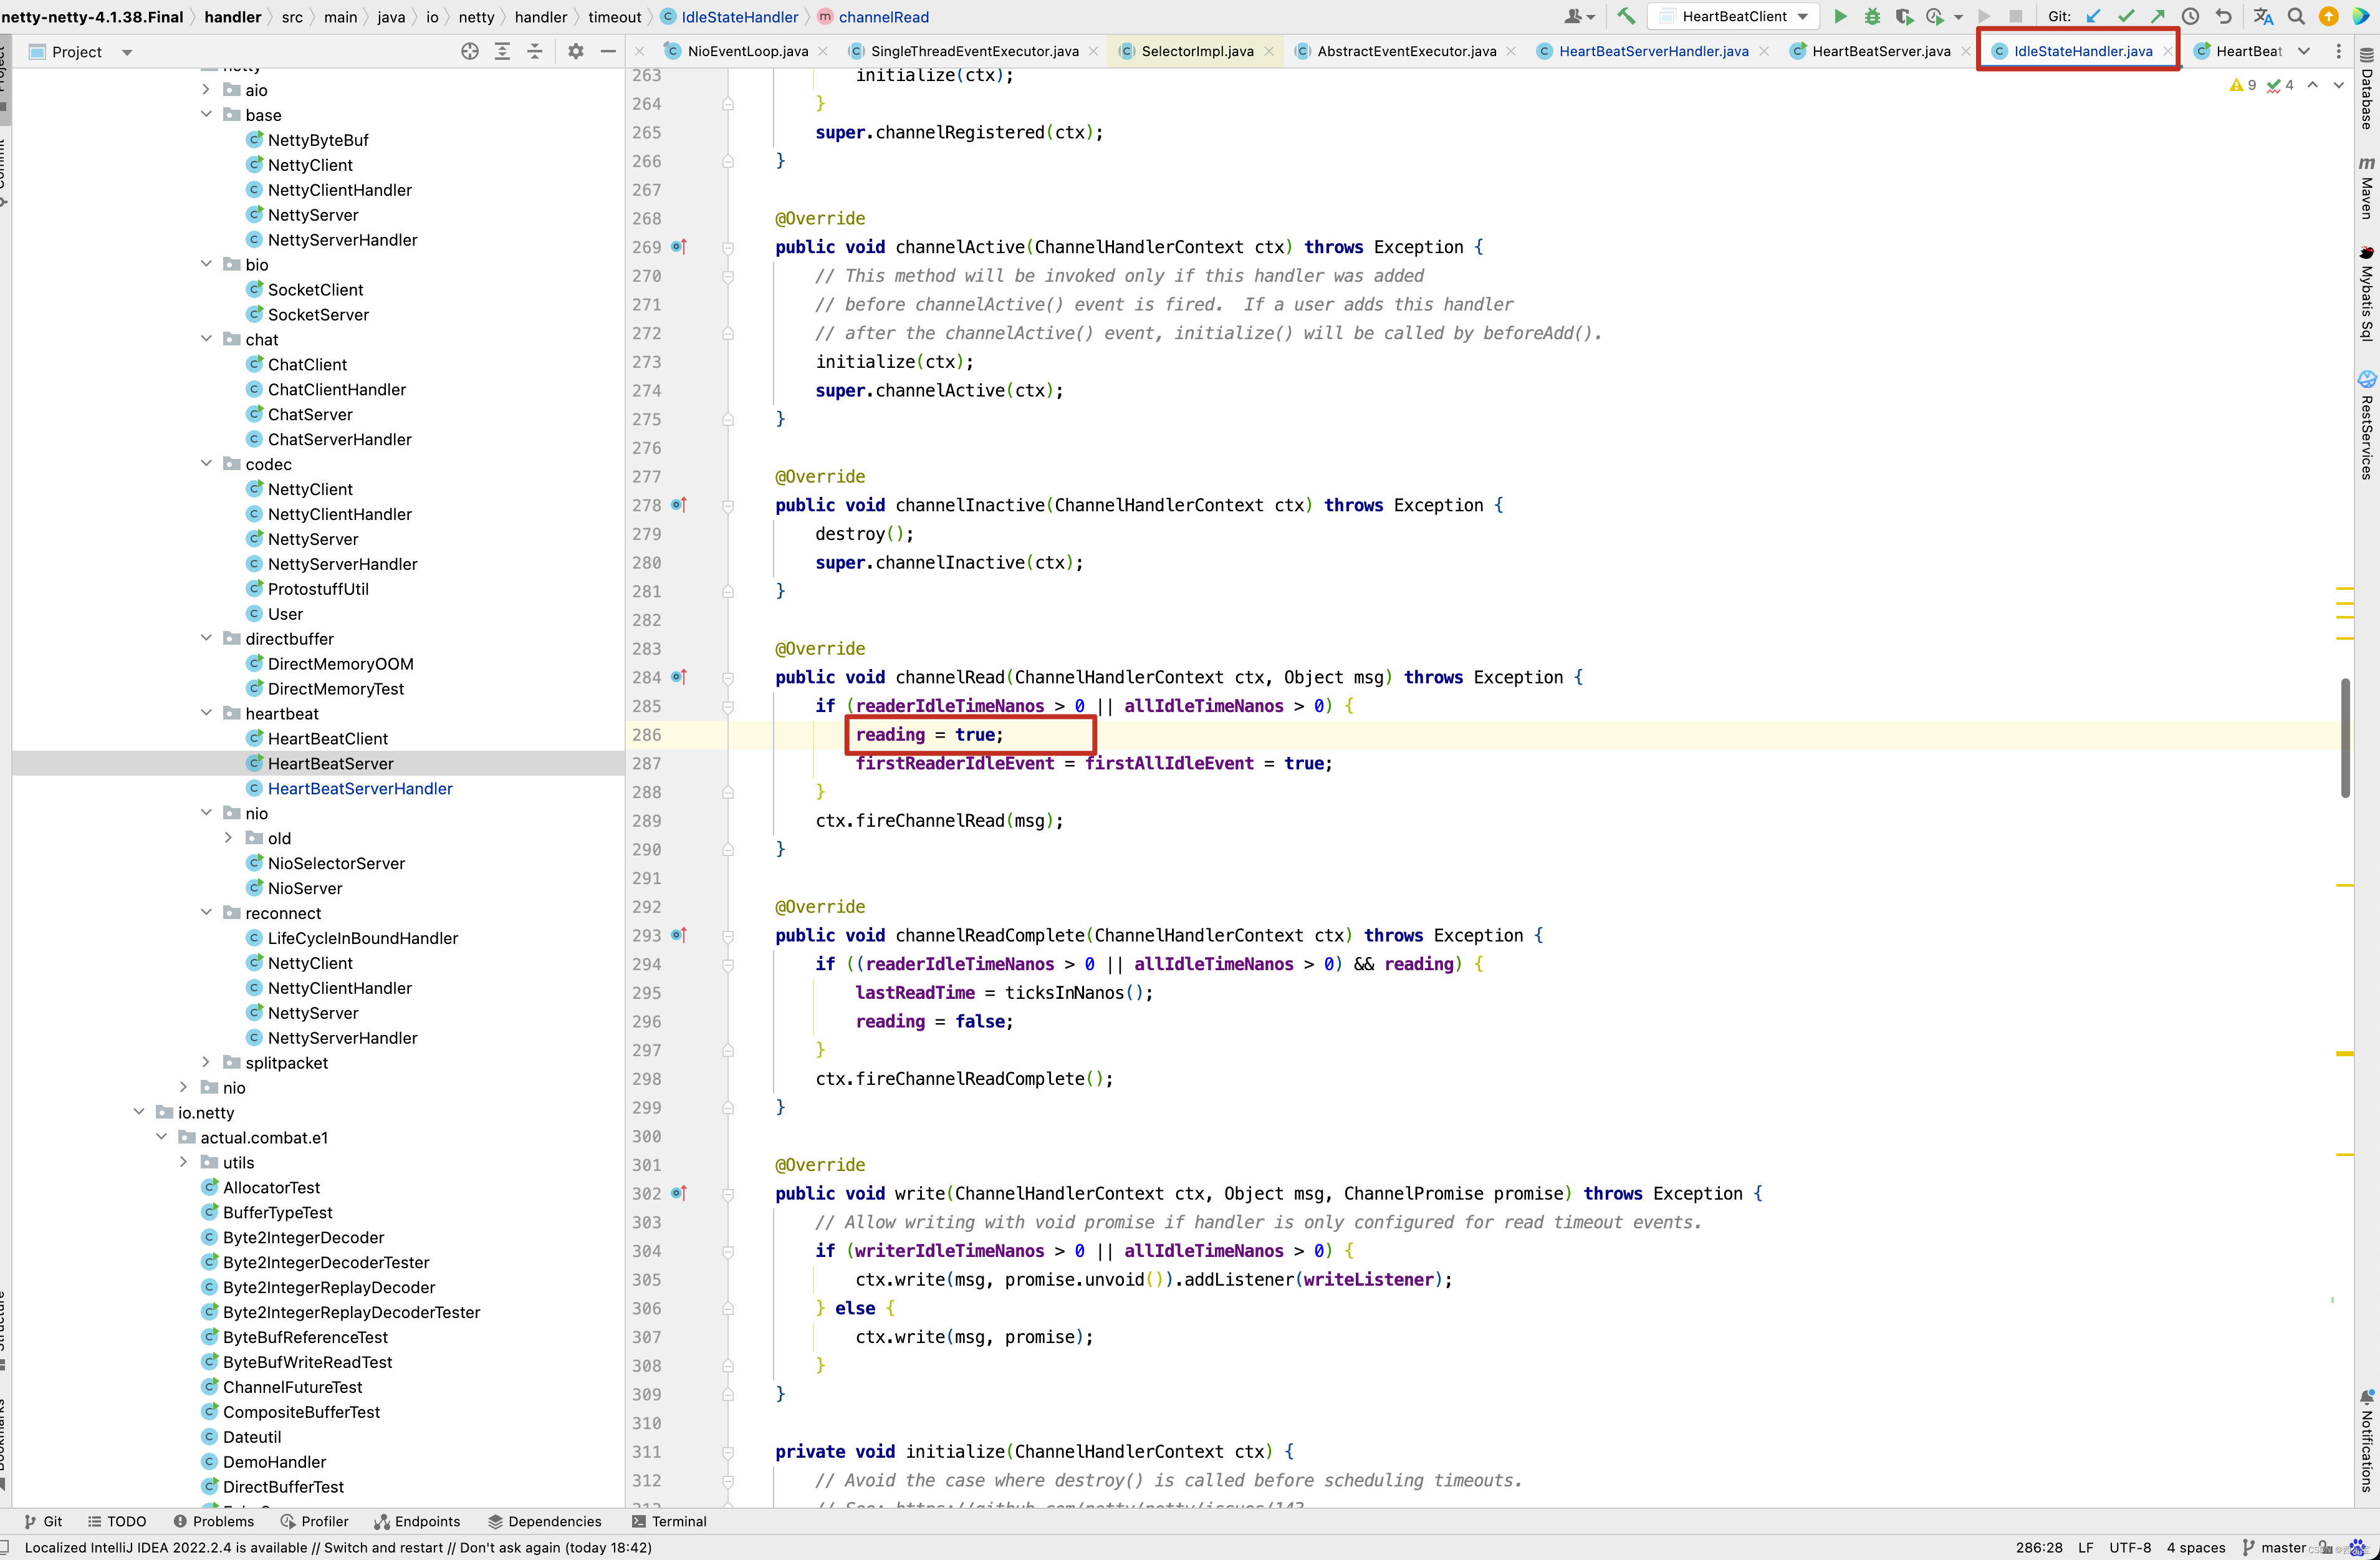Screen dimensions: 2380x1560
Task: Collapse the heartbeat folder in project tree
Action: (x=206, y=713)
